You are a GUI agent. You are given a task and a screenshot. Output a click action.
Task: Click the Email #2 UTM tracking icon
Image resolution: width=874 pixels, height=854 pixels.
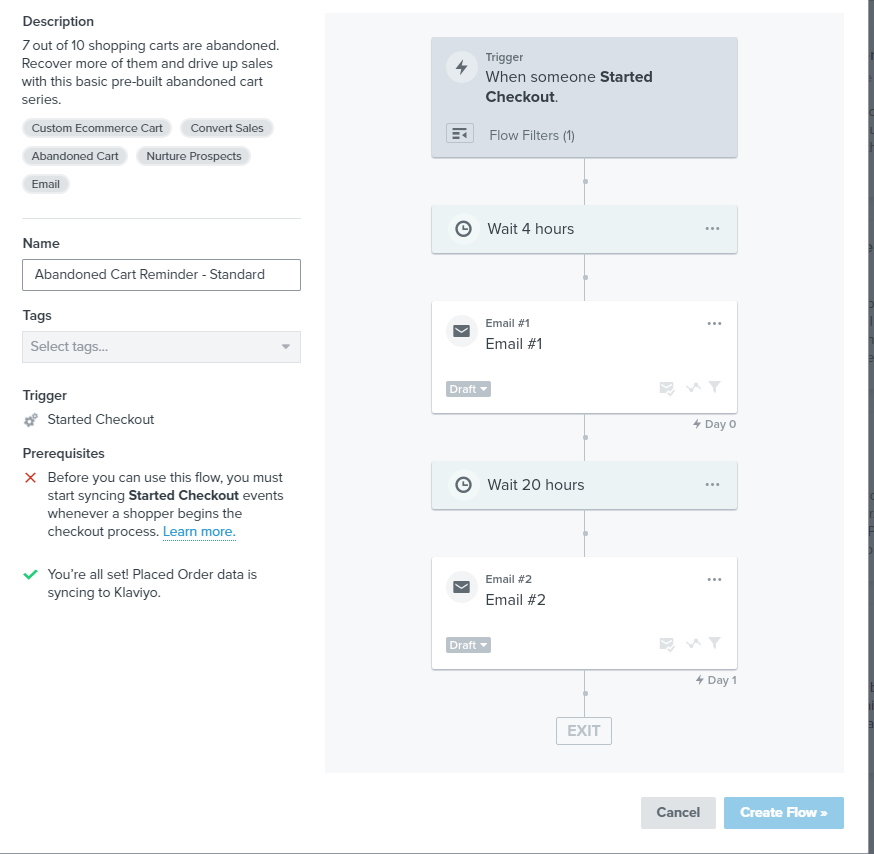point(693,643)
